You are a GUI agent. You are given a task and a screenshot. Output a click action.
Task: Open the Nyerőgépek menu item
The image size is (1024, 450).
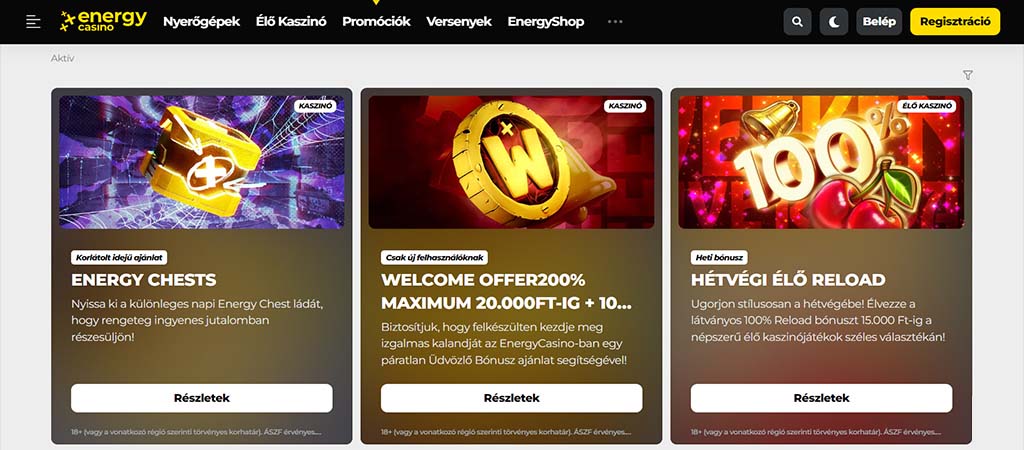click(x=202, y=22)
